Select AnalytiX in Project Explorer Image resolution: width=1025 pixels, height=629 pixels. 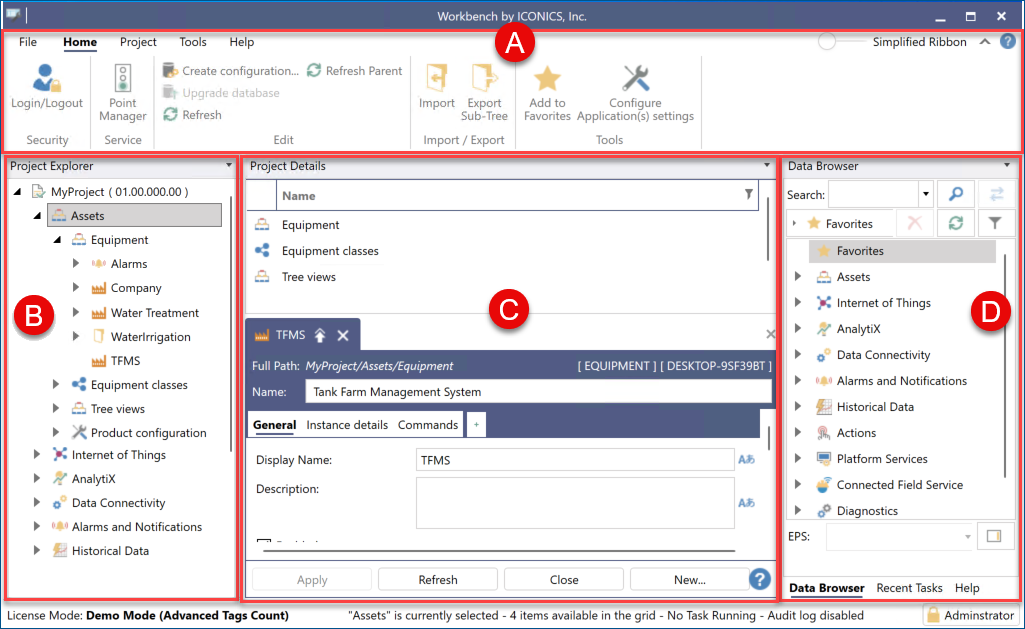(x=93, y=479)
